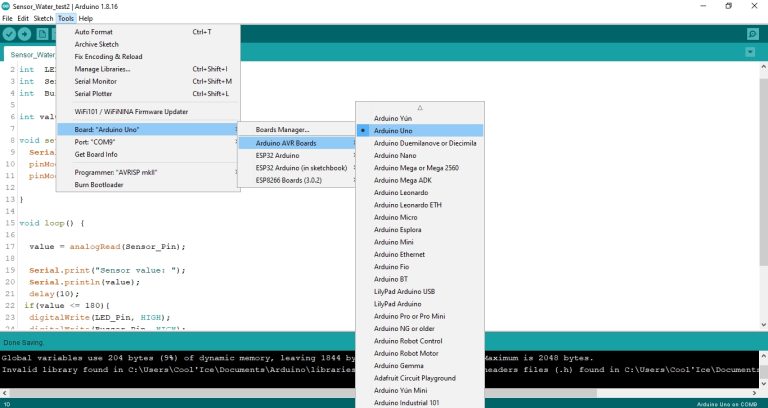Click the Arduino logo in title bar
The width and height of the screenshot is (768, 408).
pos(7,6)
